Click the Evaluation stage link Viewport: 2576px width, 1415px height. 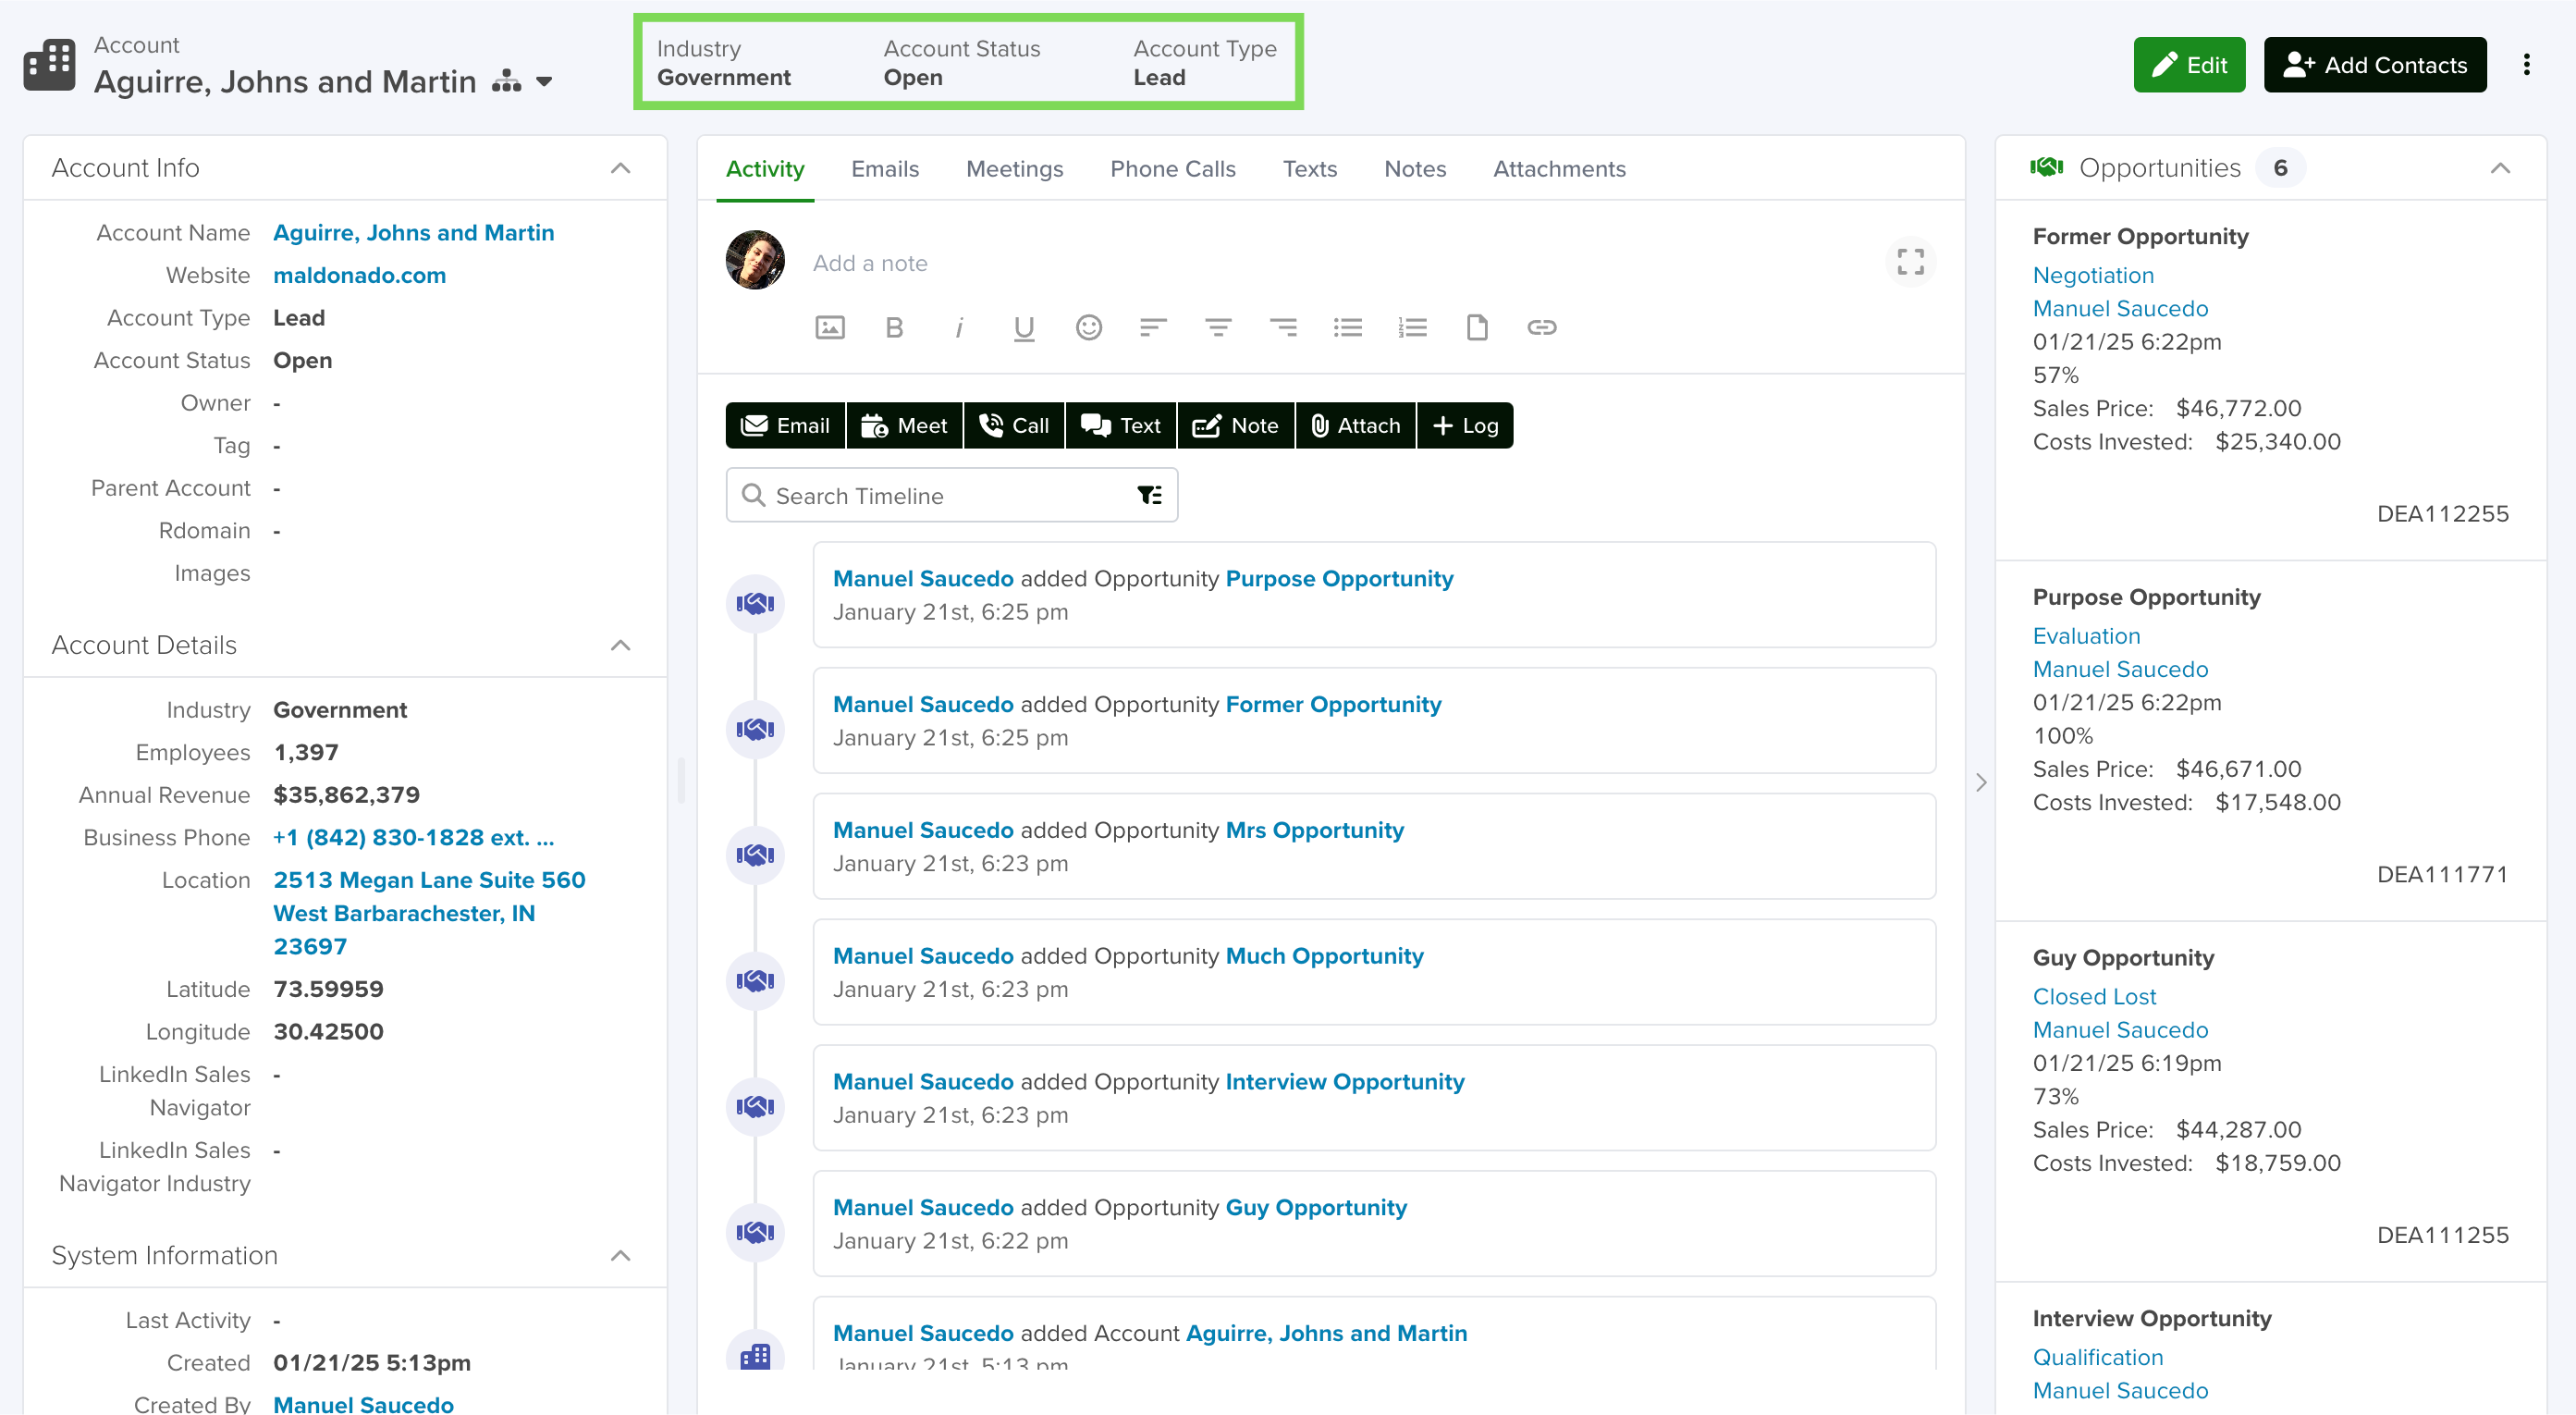pos(2086,636)
